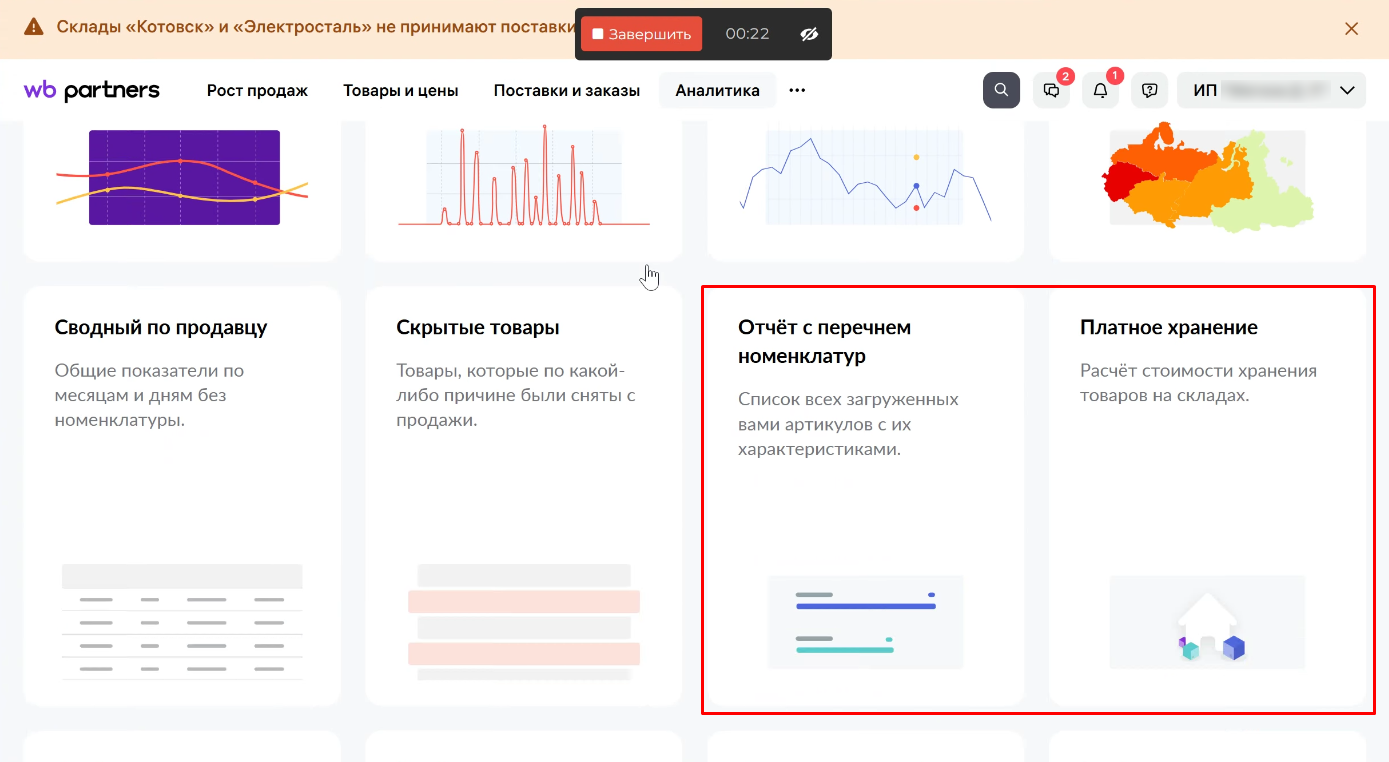Click description 'Товары, которые по какой-либо причине'
Viewport: 1389px width, 762px height.
coord(516,395)
